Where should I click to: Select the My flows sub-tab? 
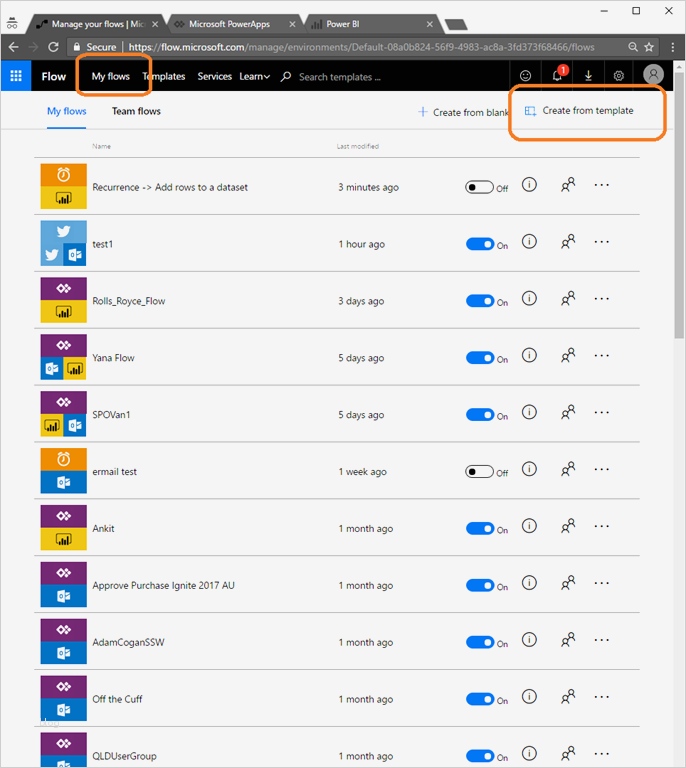pos(67,111)
